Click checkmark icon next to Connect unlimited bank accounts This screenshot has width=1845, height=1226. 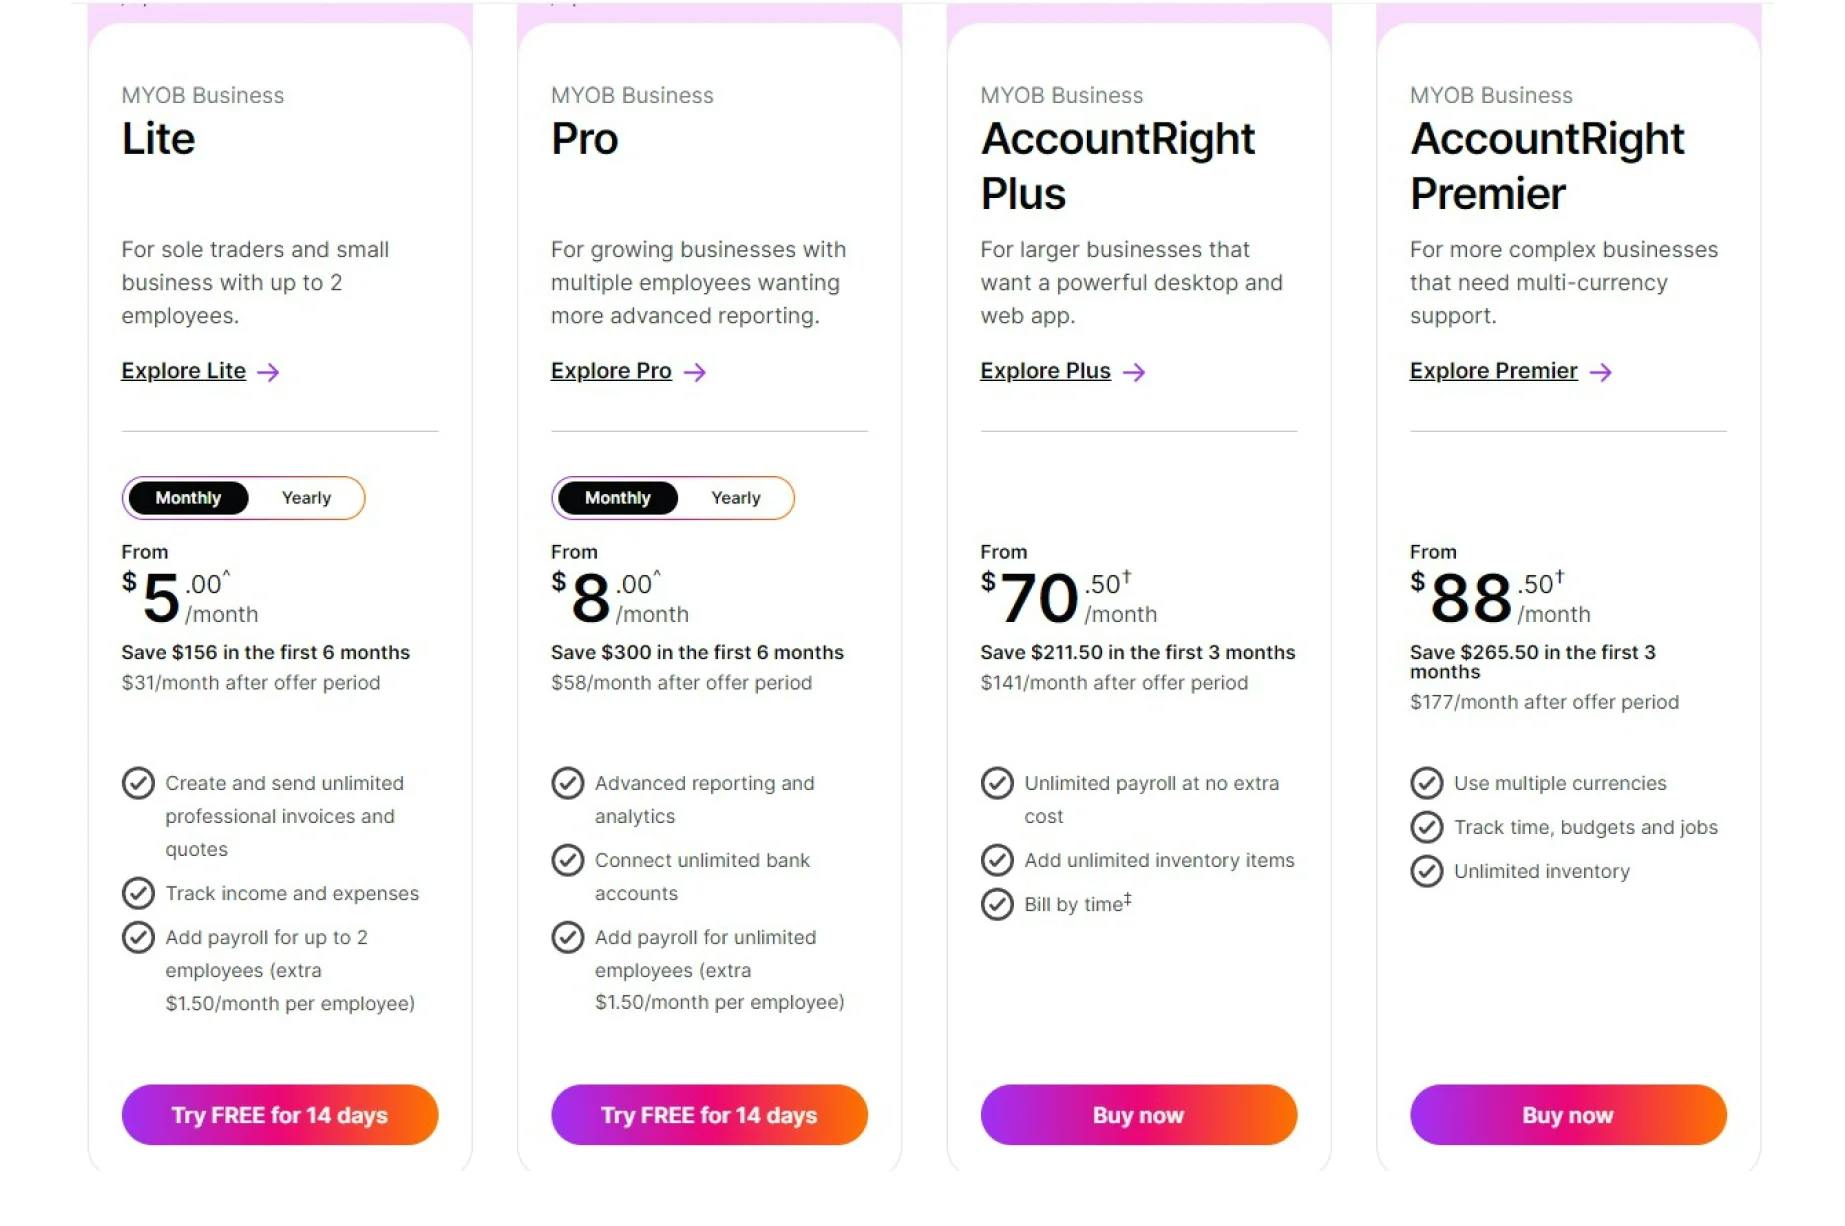pos(568,859)
